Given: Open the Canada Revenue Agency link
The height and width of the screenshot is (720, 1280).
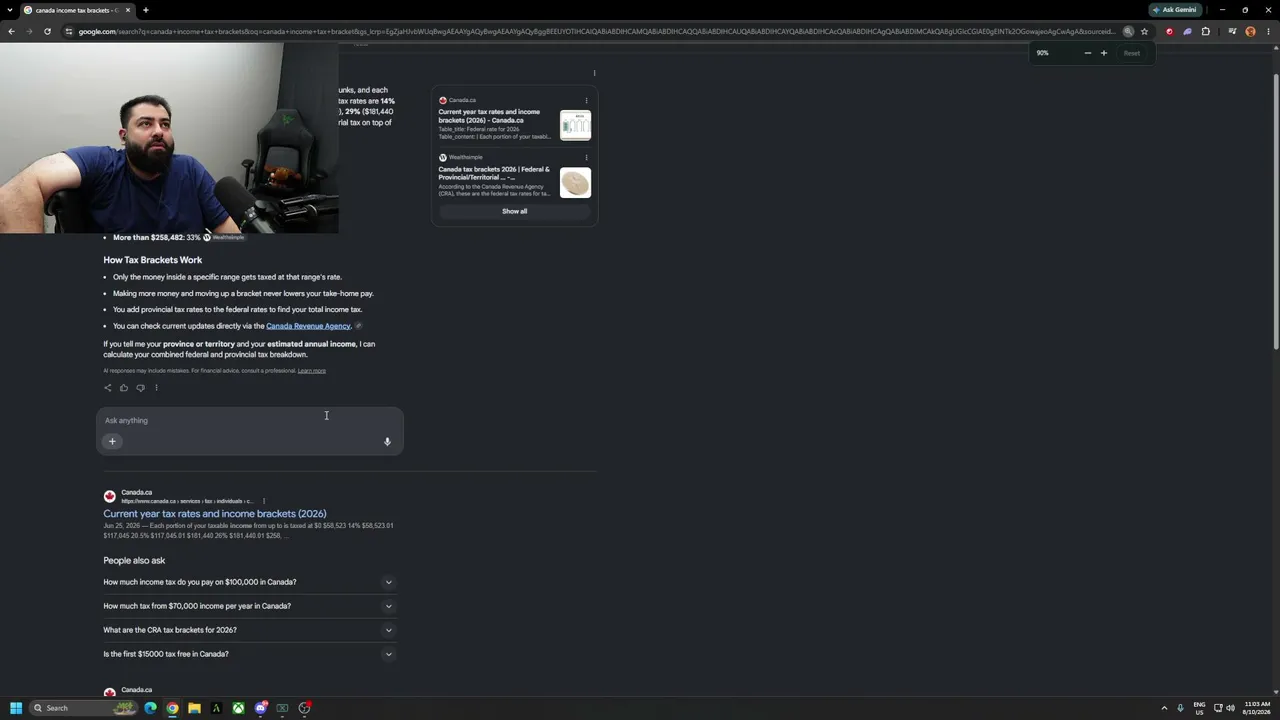Looking at the screenshot, I should pyautogui.click(x=308, y=326).
